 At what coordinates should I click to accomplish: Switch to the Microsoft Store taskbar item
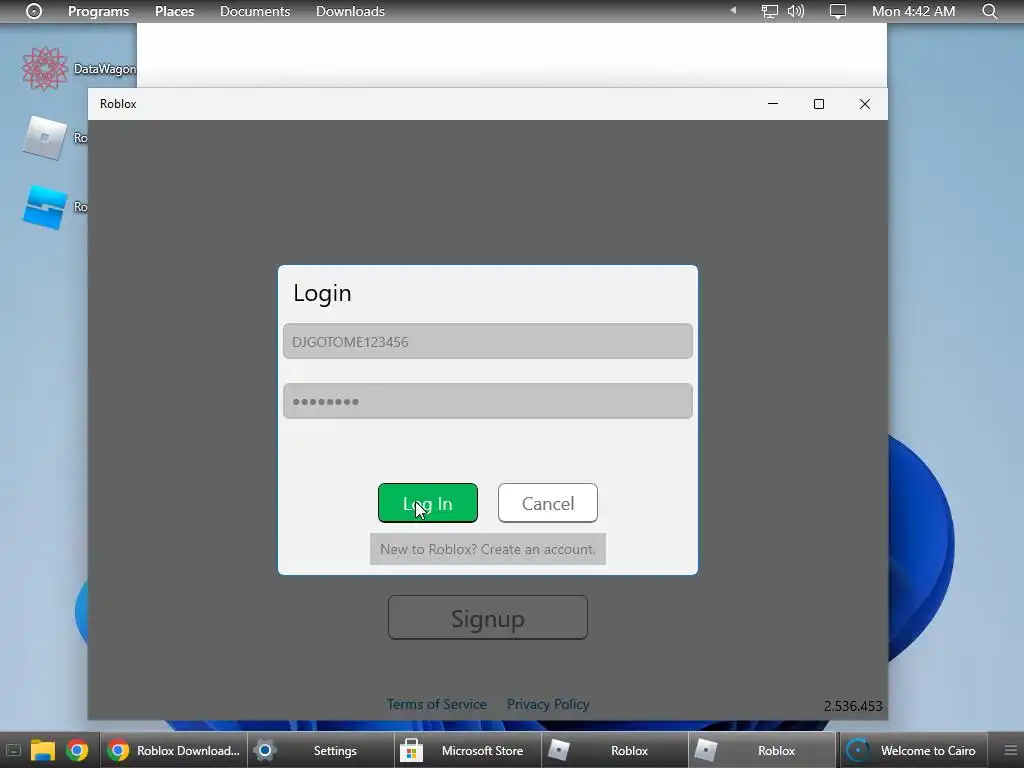pos(468,750)
